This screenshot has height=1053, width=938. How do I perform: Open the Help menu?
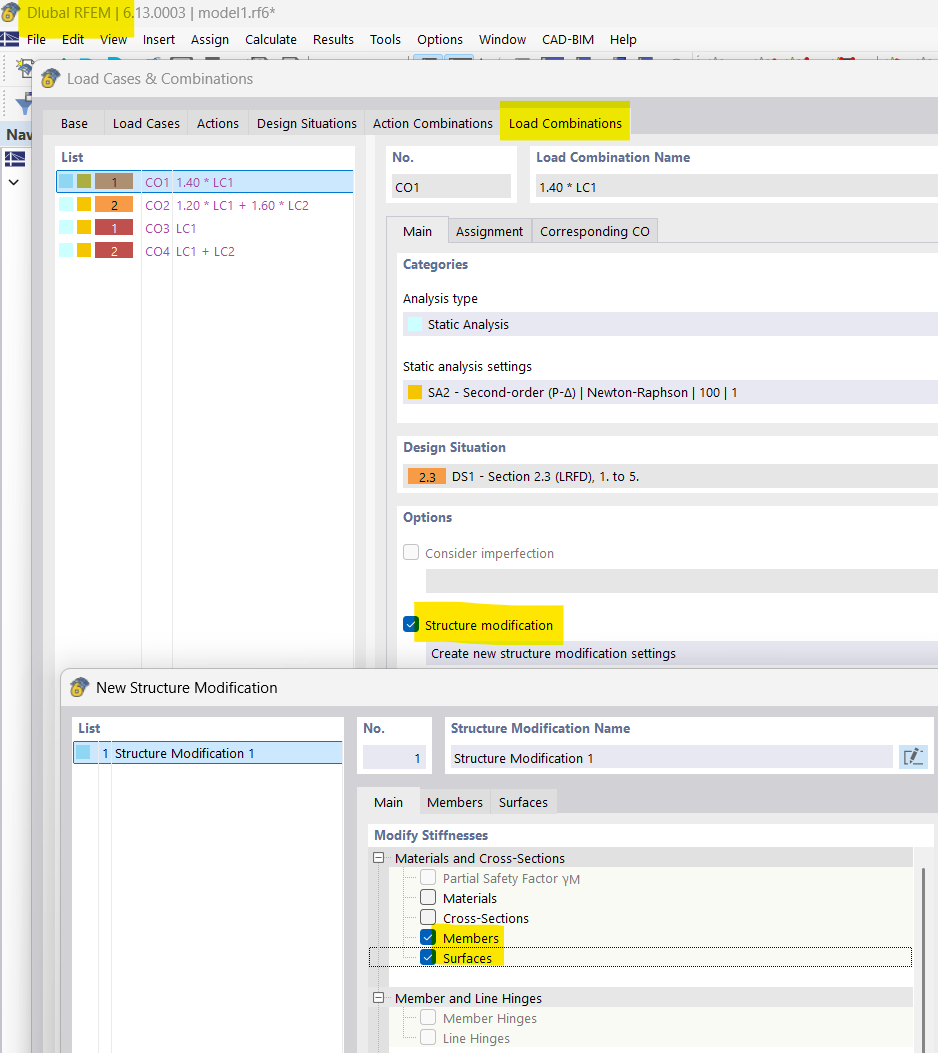tap(623, 40)
